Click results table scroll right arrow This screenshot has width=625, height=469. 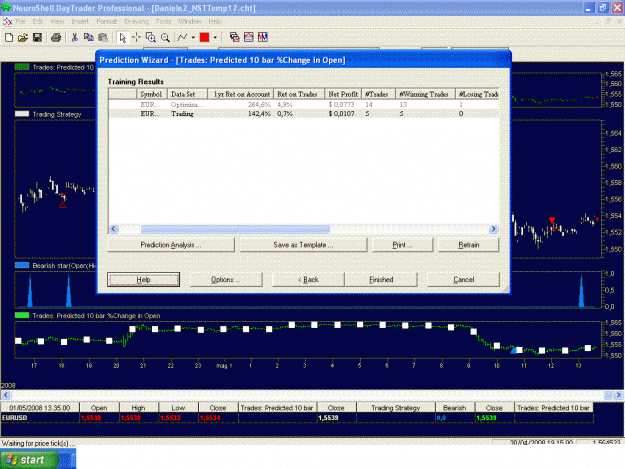[x=493, y=229]
